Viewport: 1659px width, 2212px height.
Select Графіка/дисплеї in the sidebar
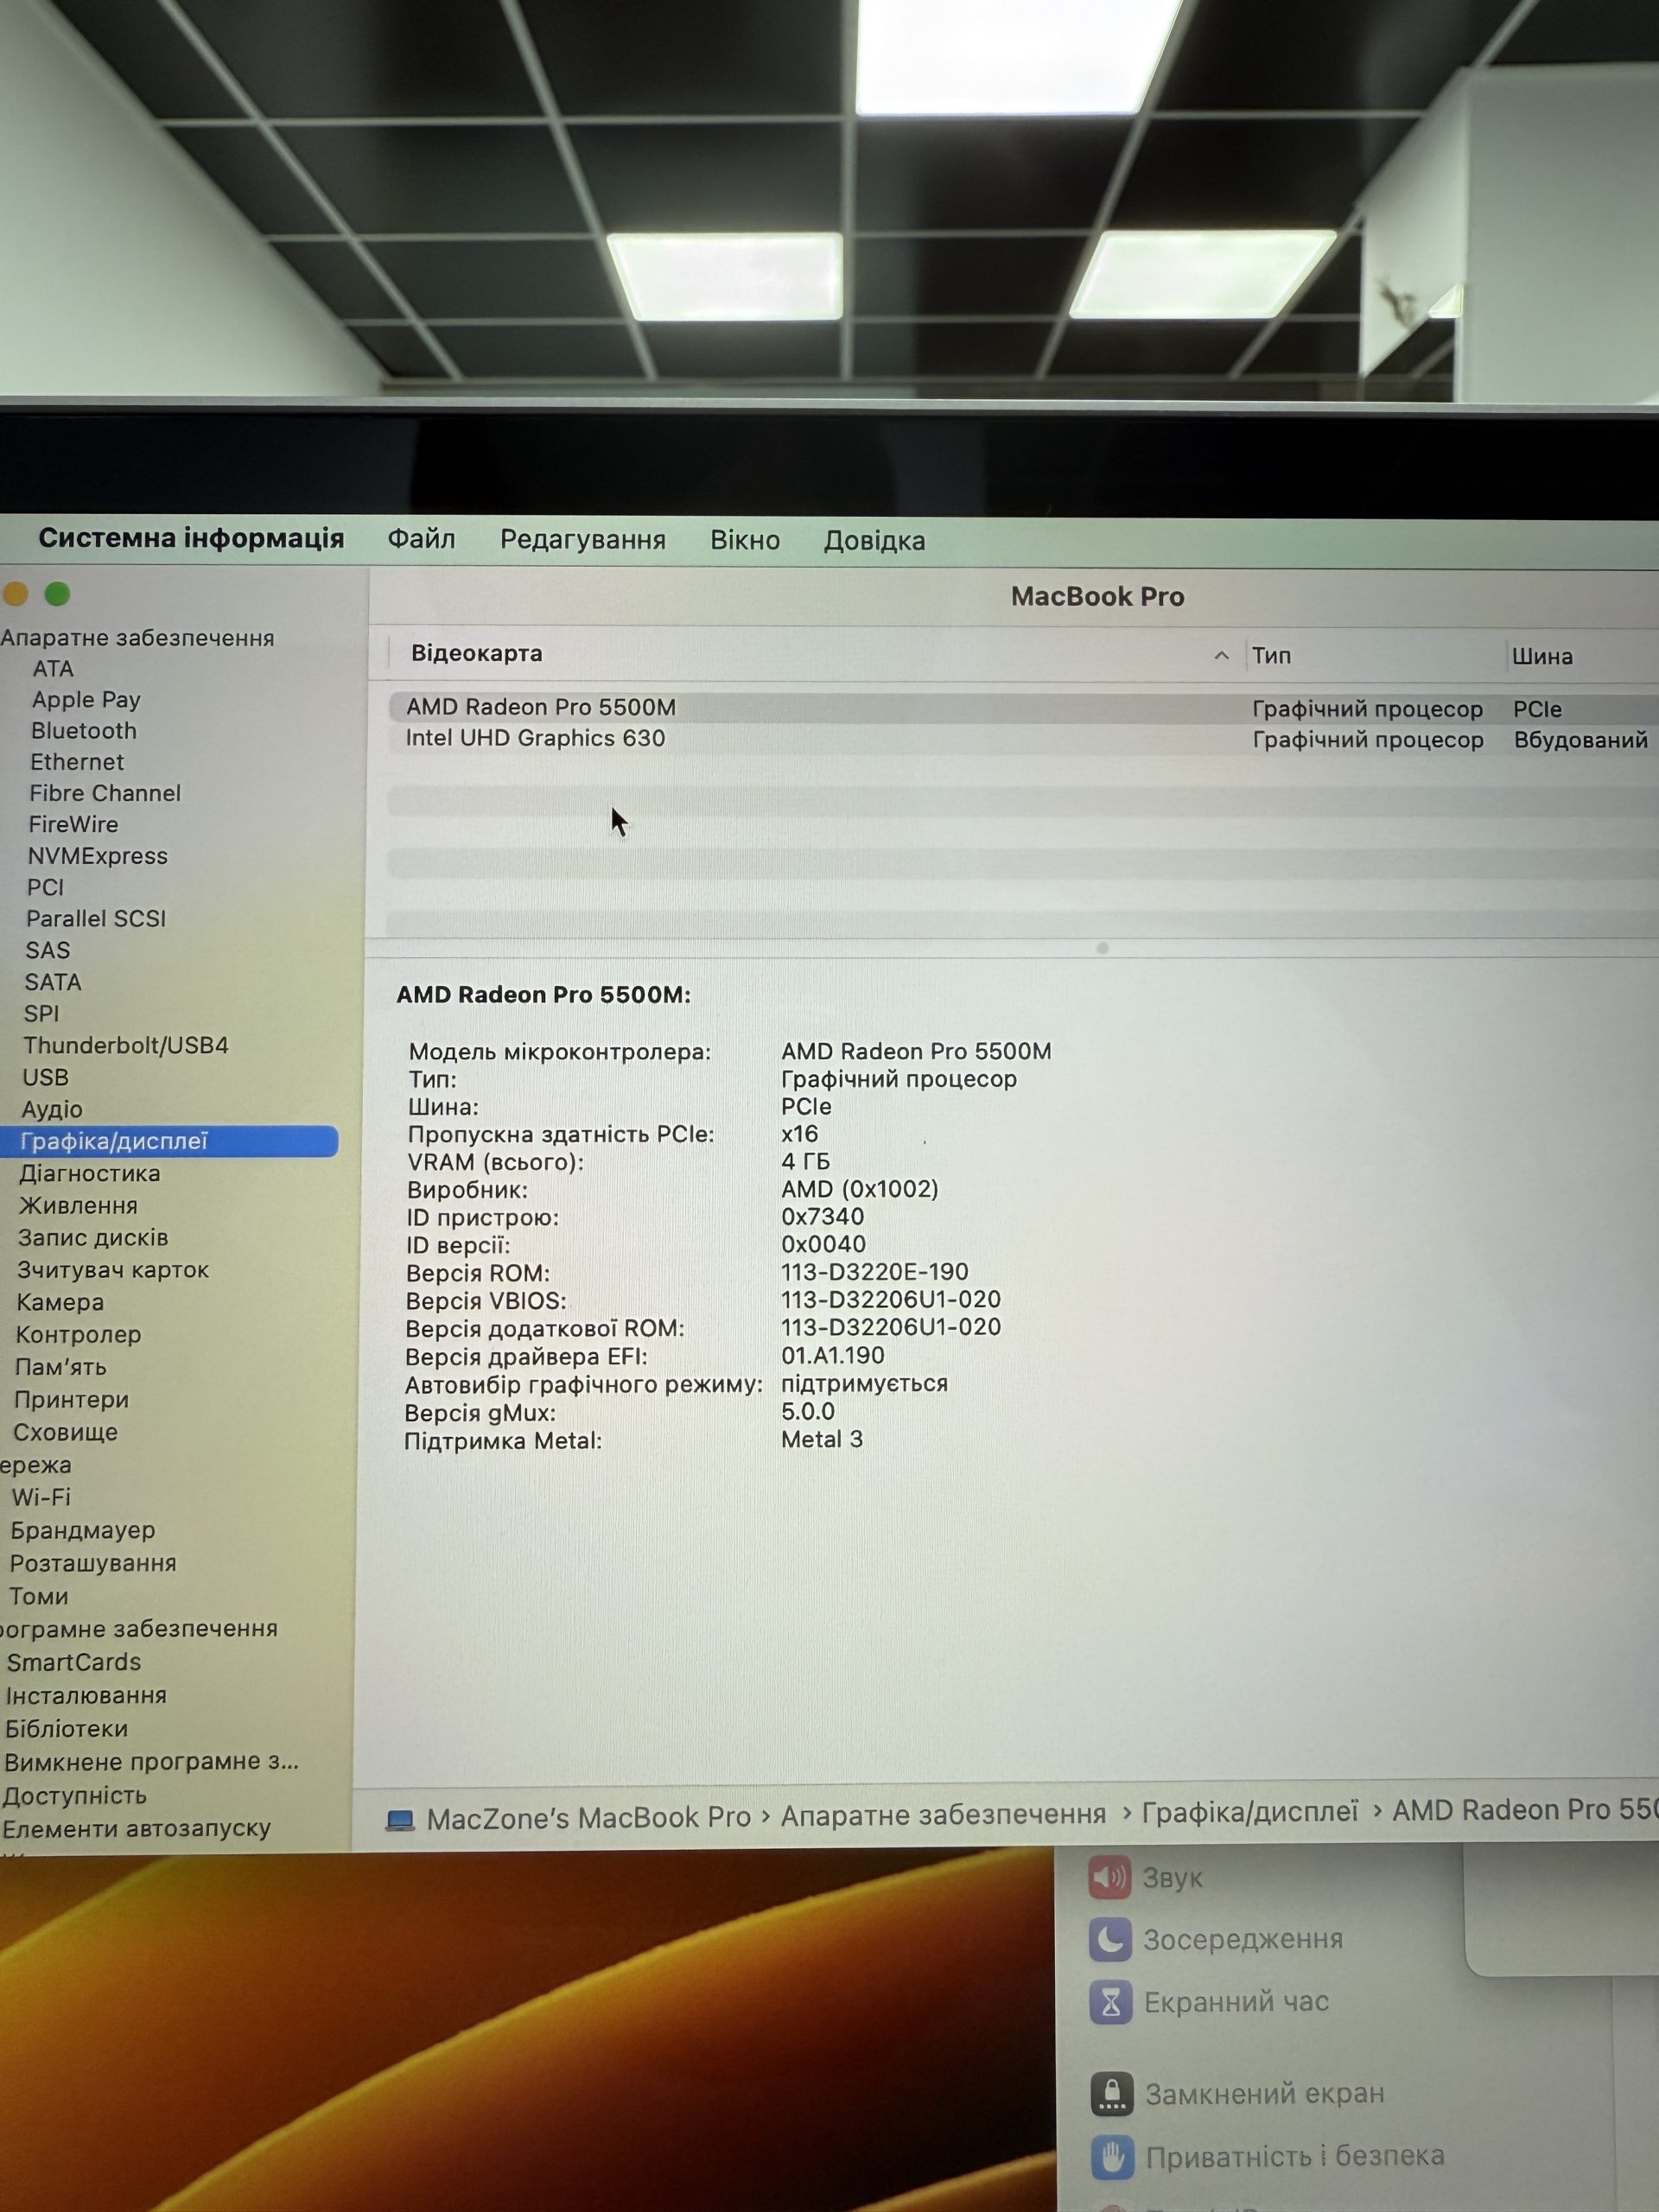[169, 1141]
